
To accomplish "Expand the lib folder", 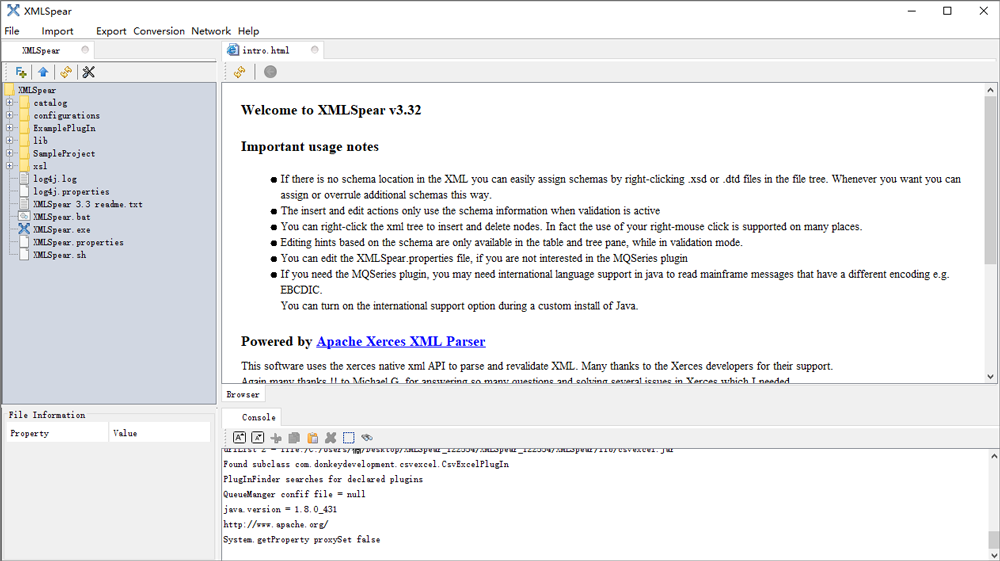I will tap(10, 140).
